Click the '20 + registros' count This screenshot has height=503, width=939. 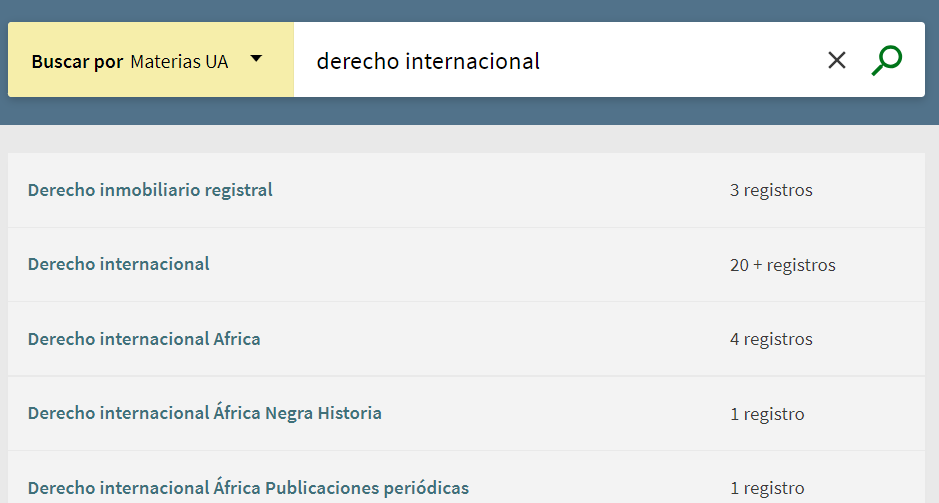coord(782,265)
